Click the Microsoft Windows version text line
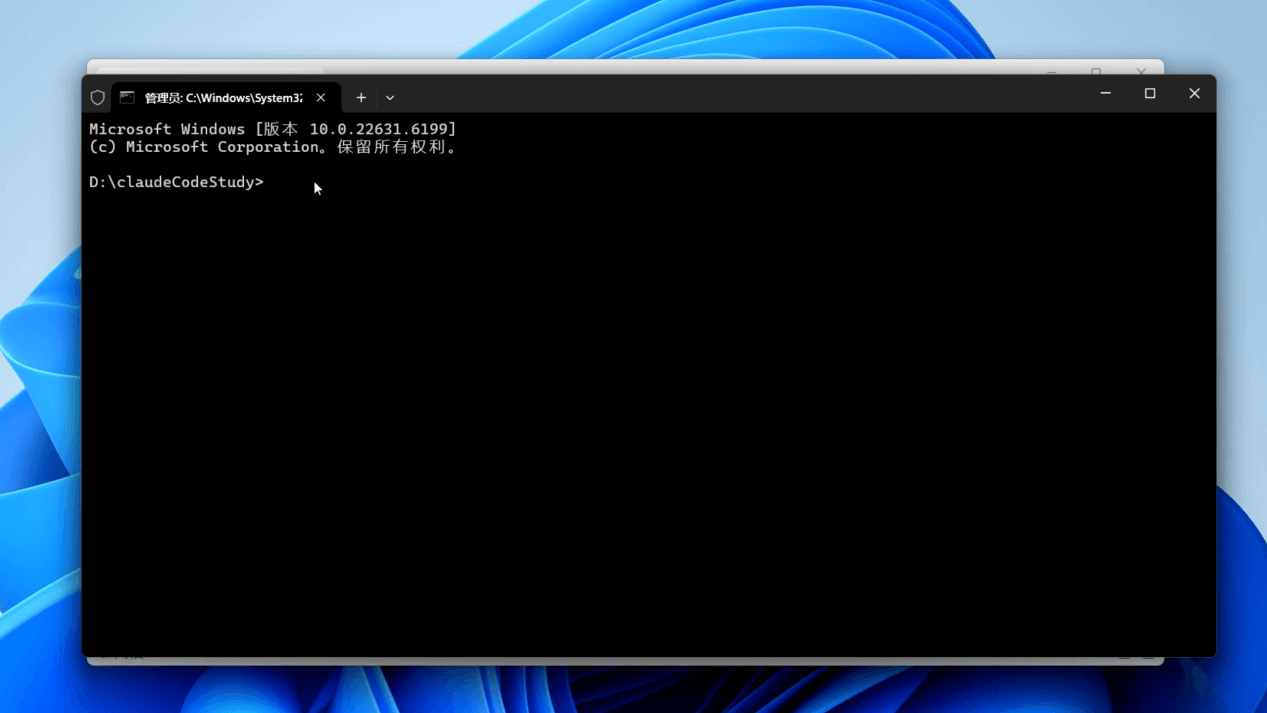This screenshot has height=713, width=1267. [272, 129]
